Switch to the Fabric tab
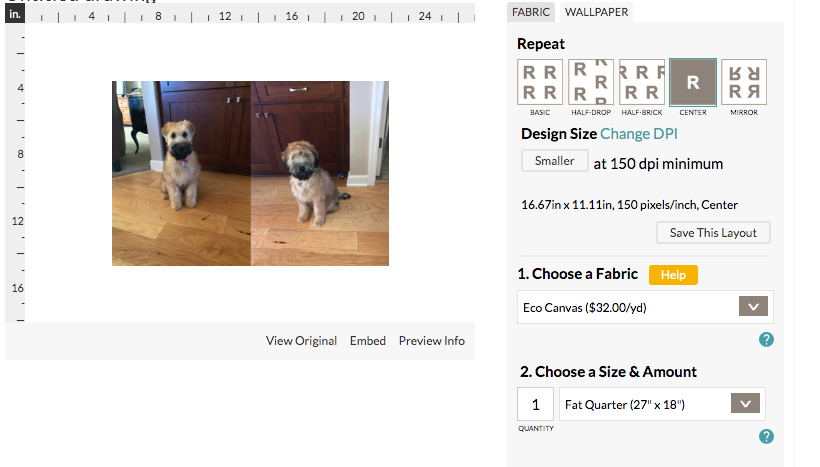 click(x=530, y=12)
